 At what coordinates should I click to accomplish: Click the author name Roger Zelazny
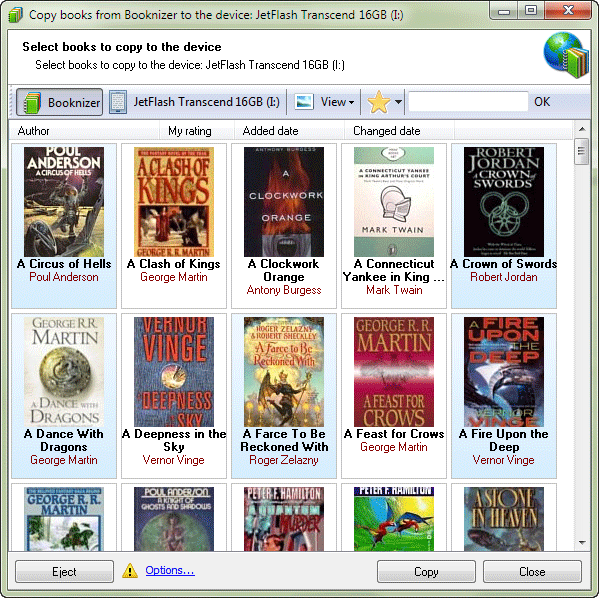284,460
